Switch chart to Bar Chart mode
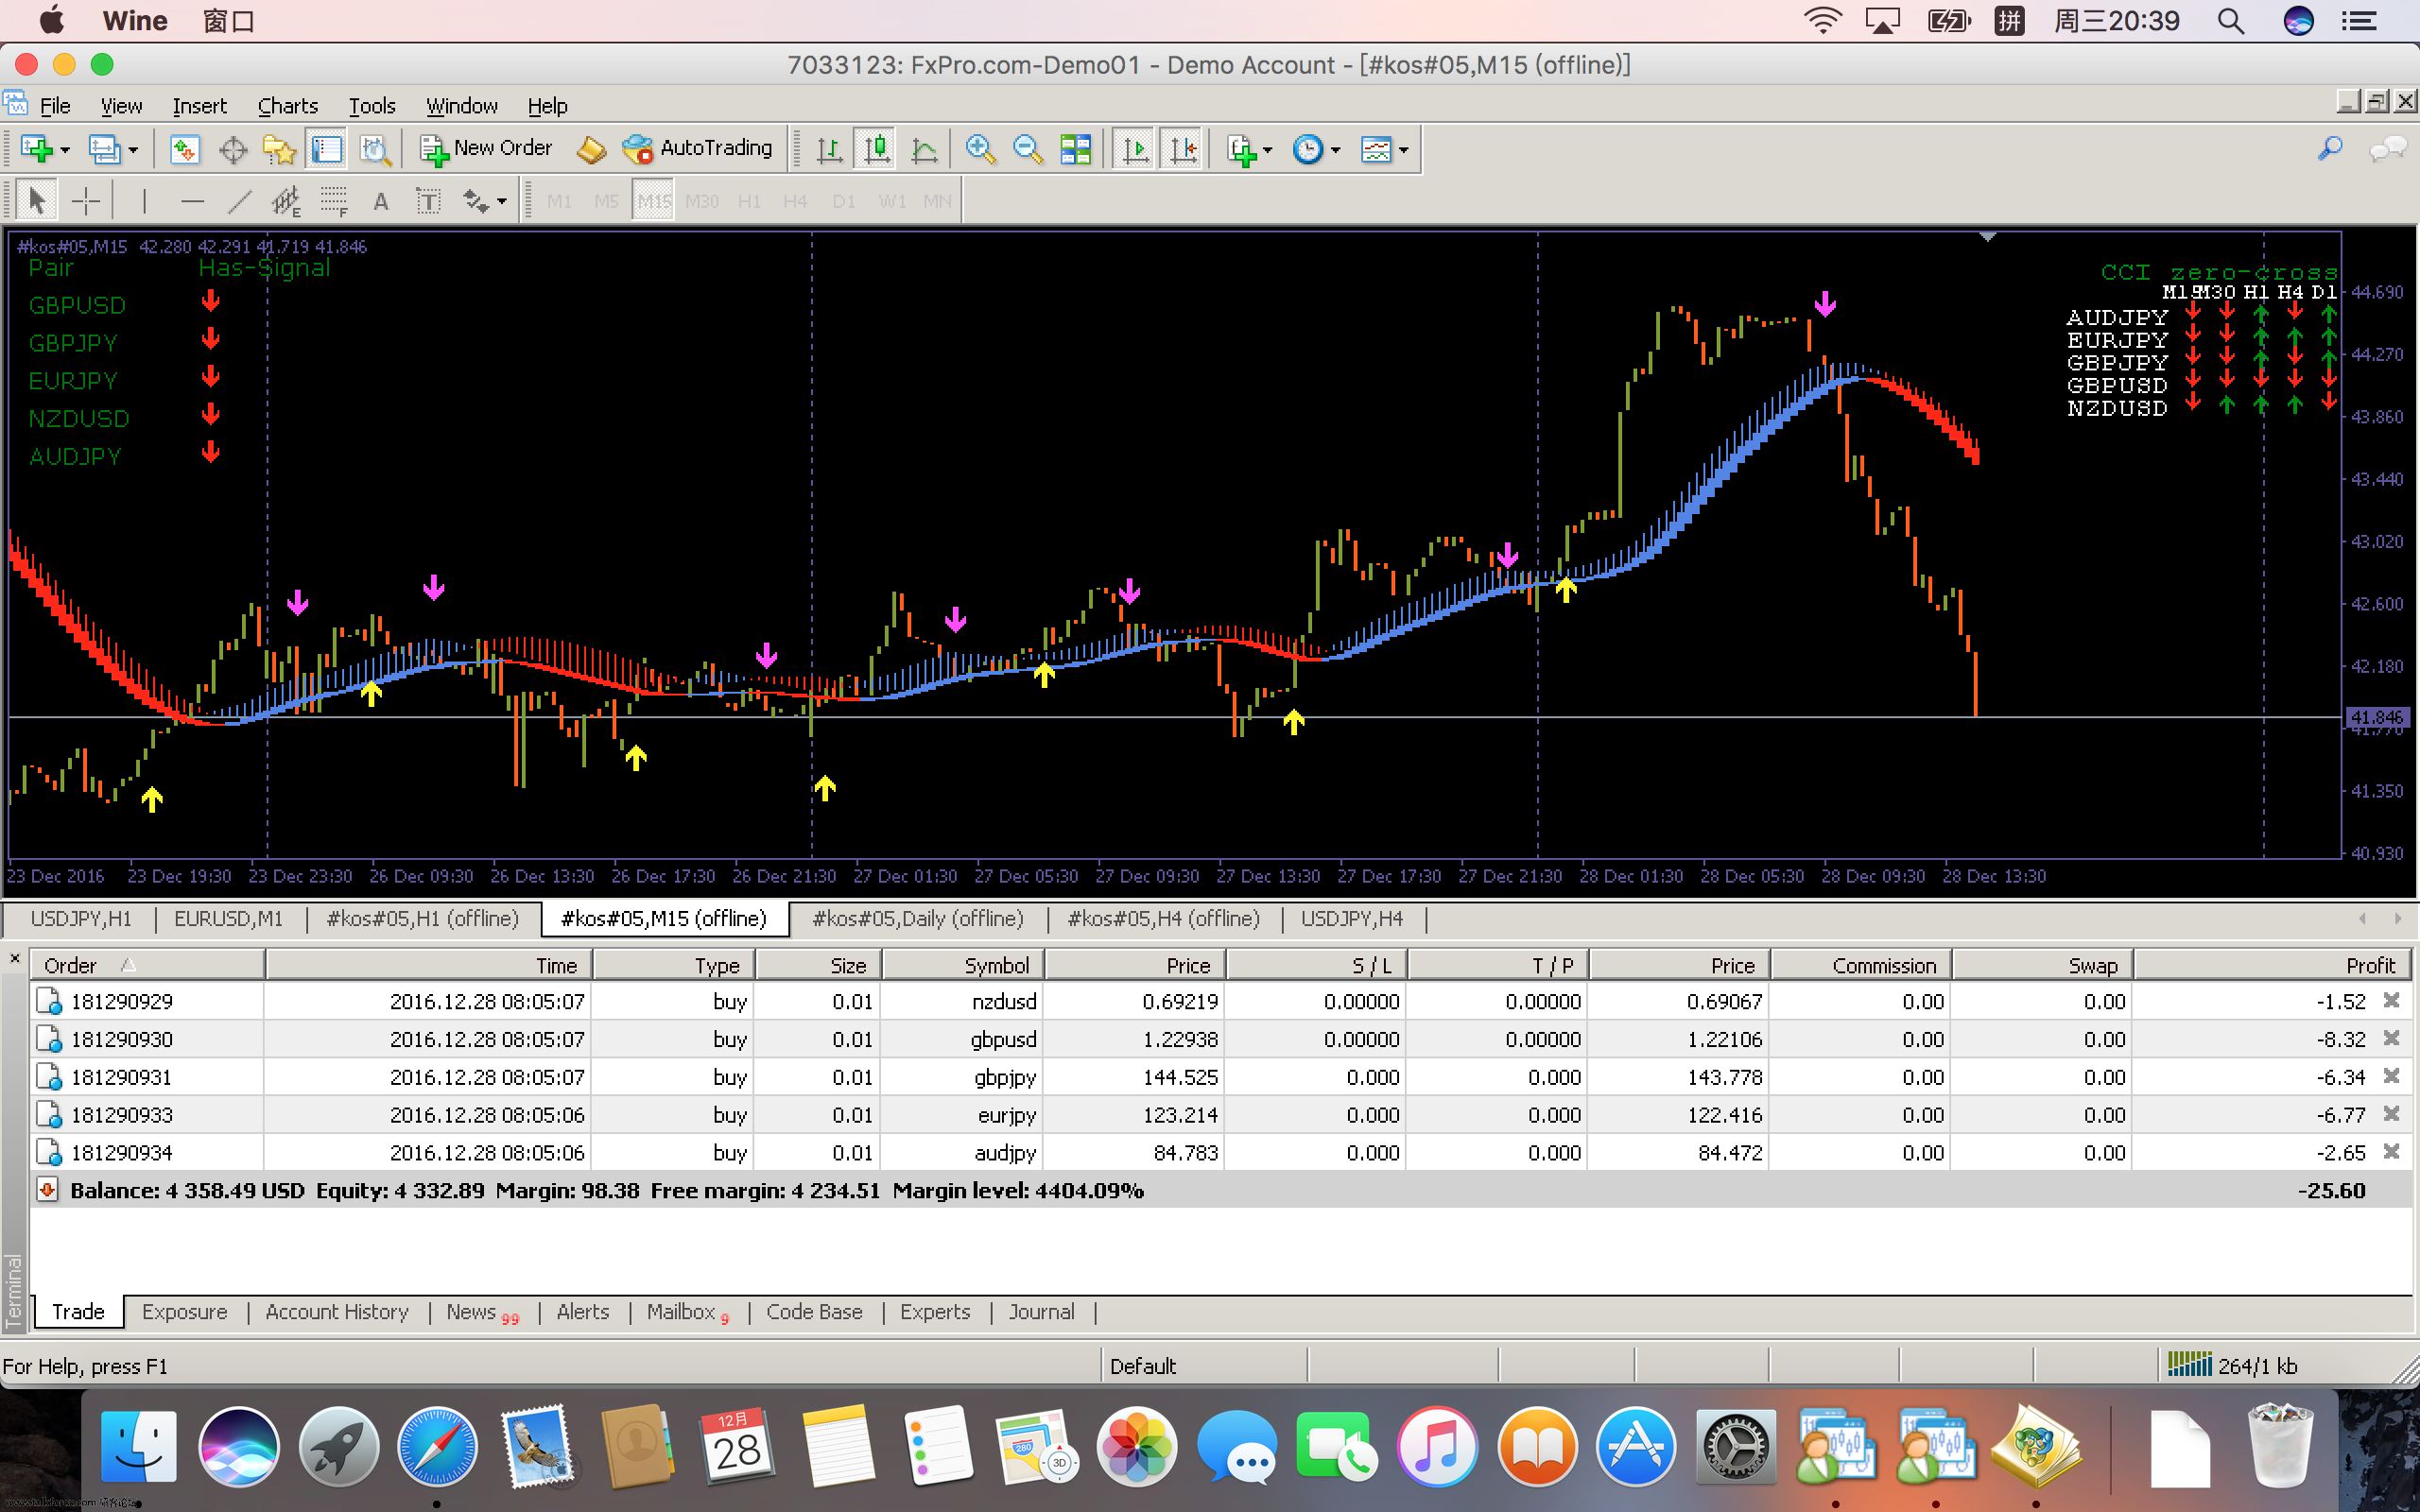2420x1512 pixels. [x=829, y=149]
